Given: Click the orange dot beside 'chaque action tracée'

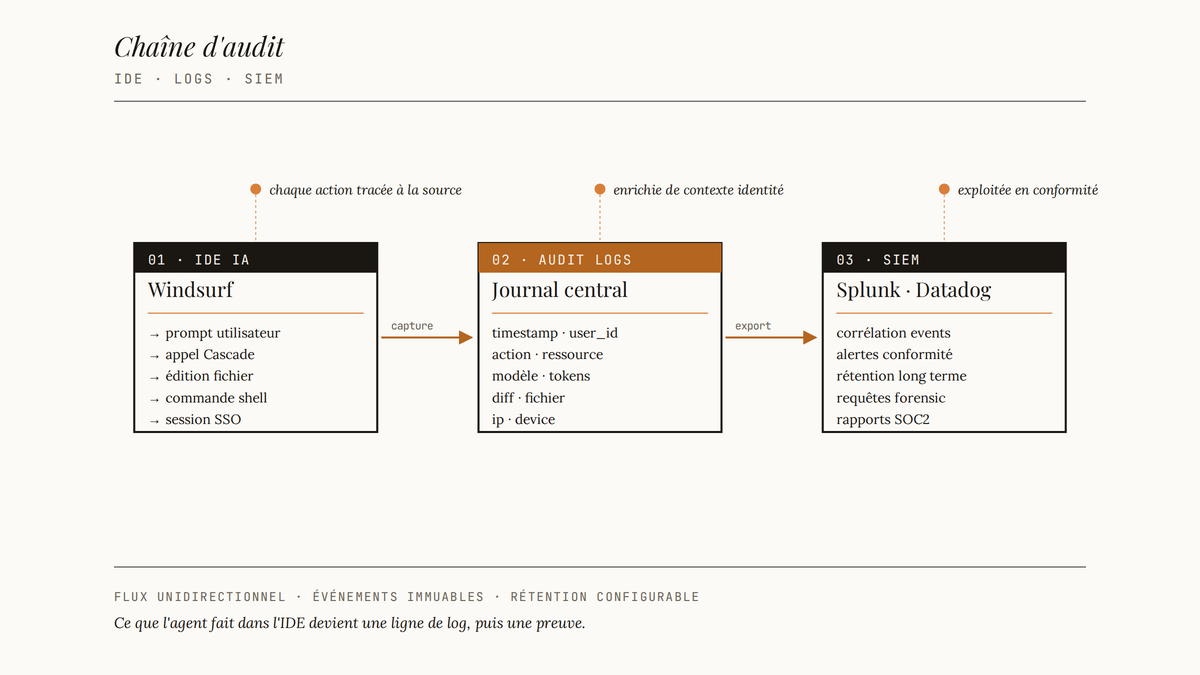Looking at the screenshot, I should point(256,189).
